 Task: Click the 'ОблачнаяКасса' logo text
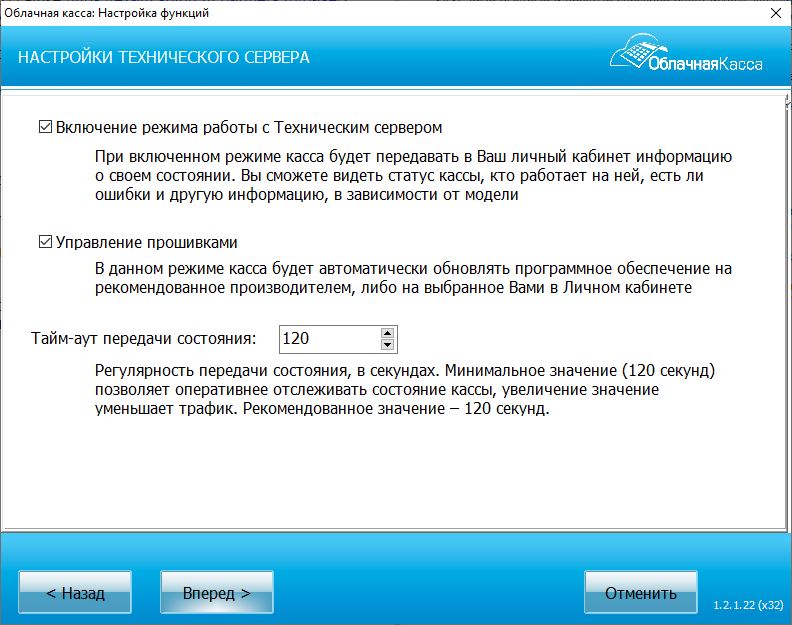(x=704, y=64)
